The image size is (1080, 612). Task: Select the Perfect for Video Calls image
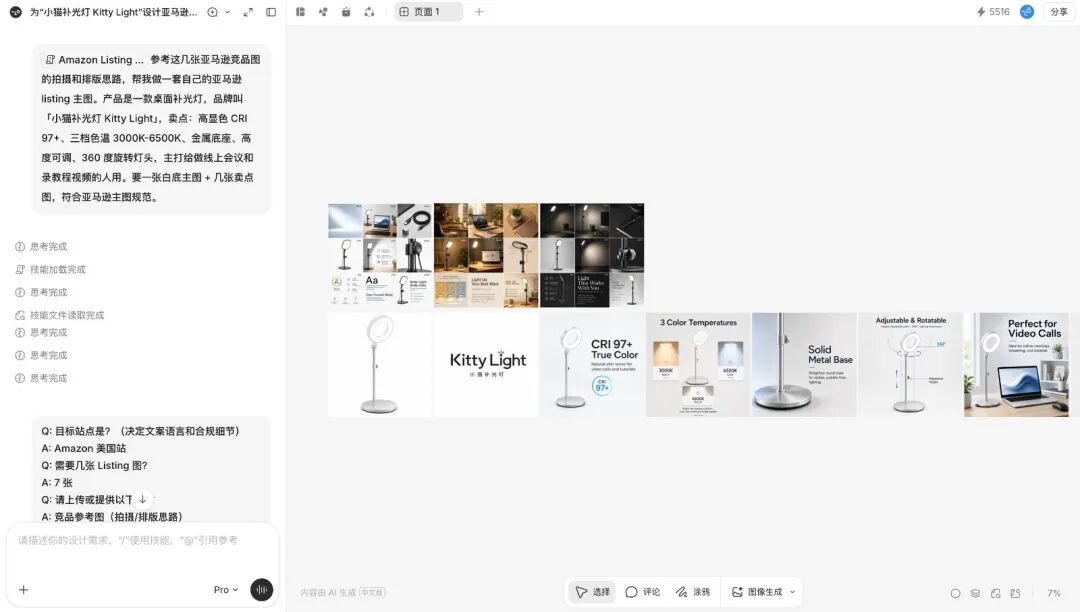[1016, 365]
